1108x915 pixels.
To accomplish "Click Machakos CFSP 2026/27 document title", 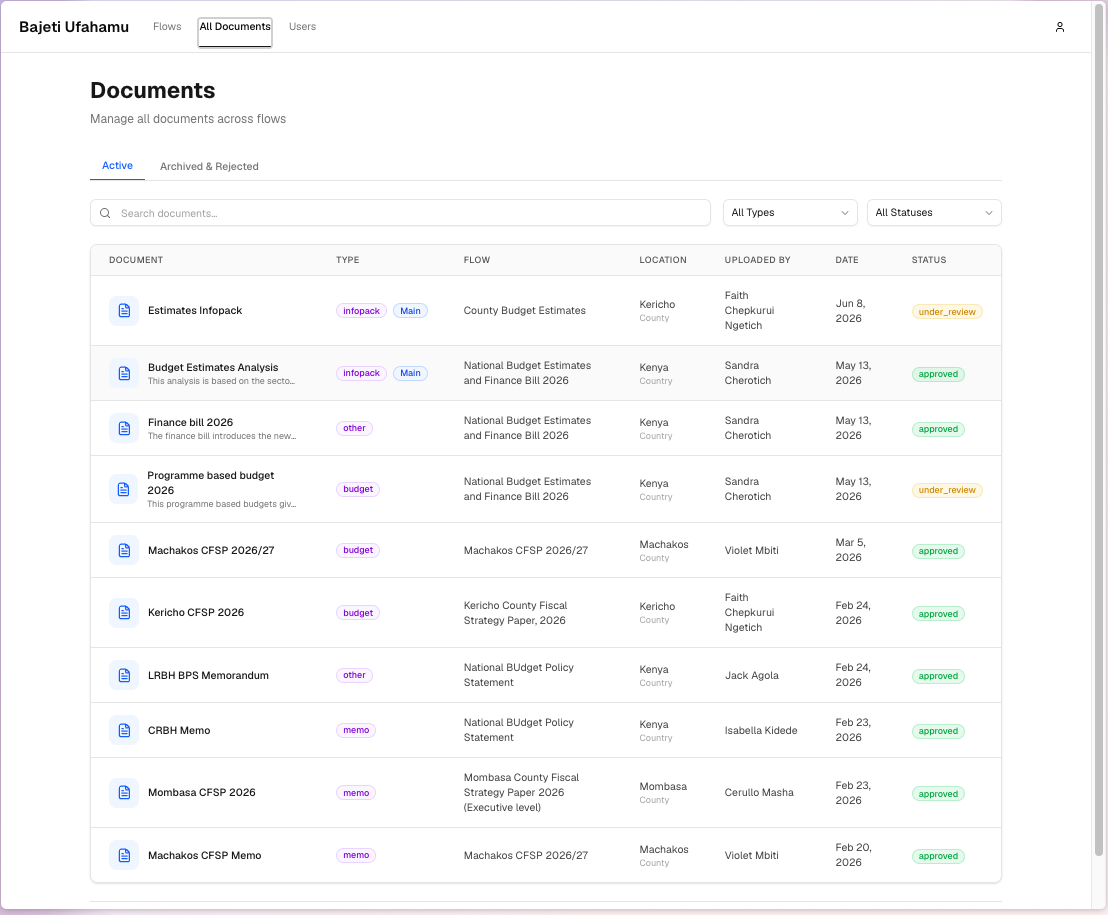I will click(211, 550).
